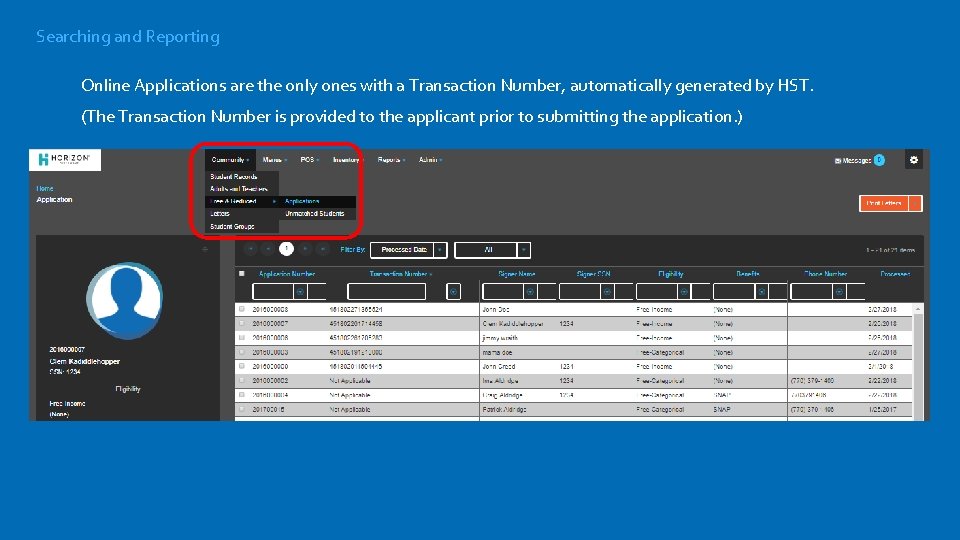Screen dimensions: 960x540
Task: Select page 1 in the pager
Action: 286,249
